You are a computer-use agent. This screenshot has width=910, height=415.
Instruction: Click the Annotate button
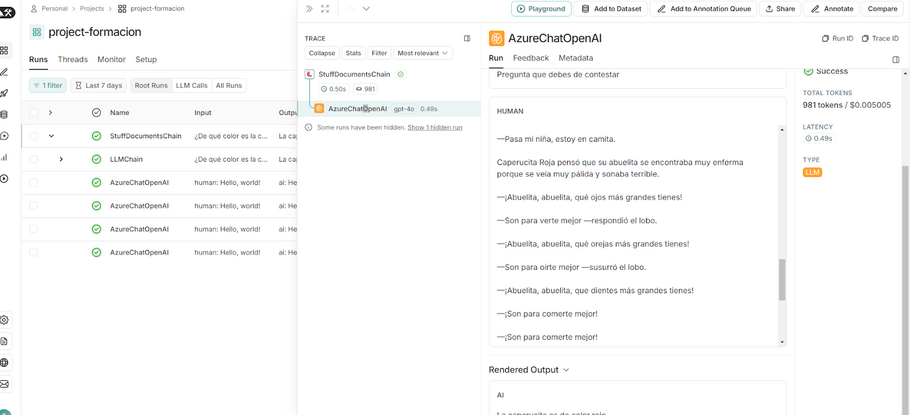click(x=832, y=9)
